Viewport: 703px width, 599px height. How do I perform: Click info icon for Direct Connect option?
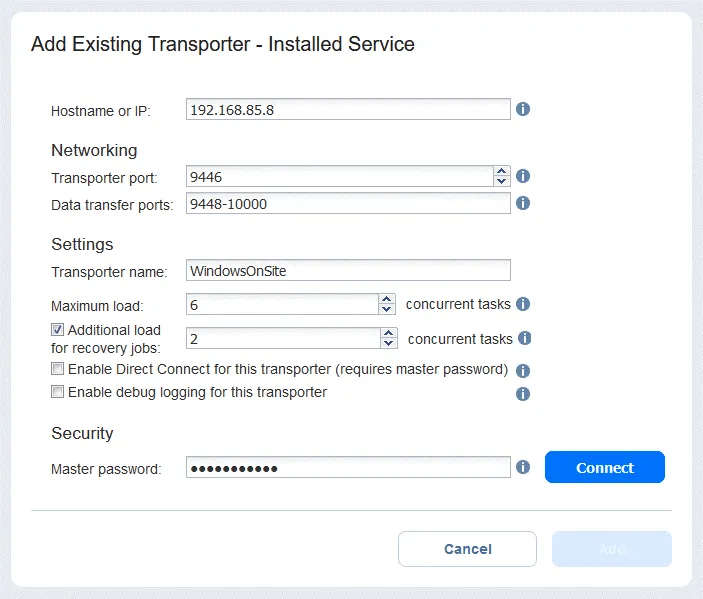point(522,370)
